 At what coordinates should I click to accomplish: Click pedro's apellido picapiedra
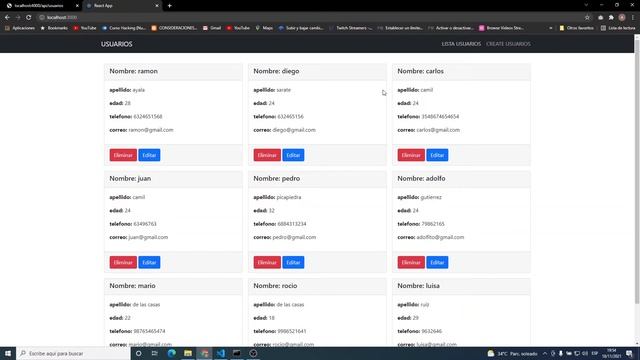[289, 197]
